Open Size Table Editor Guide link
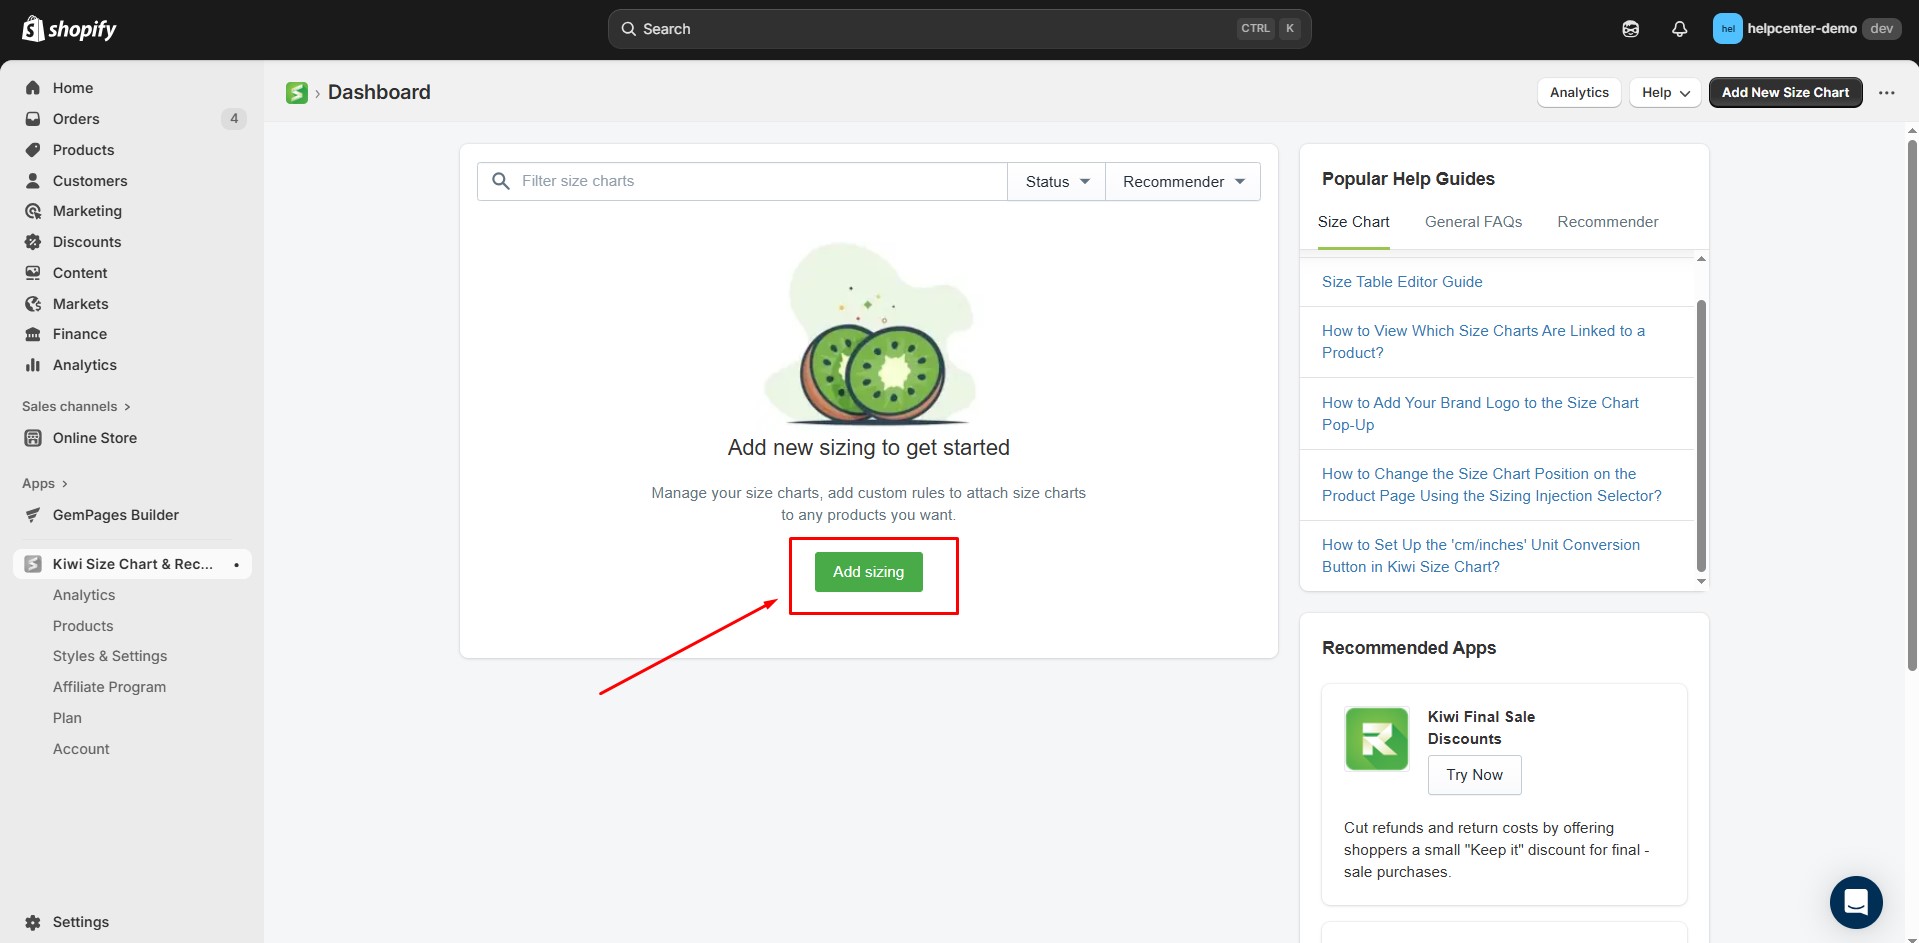Viewport: 1919px width, 943px height. [x=1402, y=282]
